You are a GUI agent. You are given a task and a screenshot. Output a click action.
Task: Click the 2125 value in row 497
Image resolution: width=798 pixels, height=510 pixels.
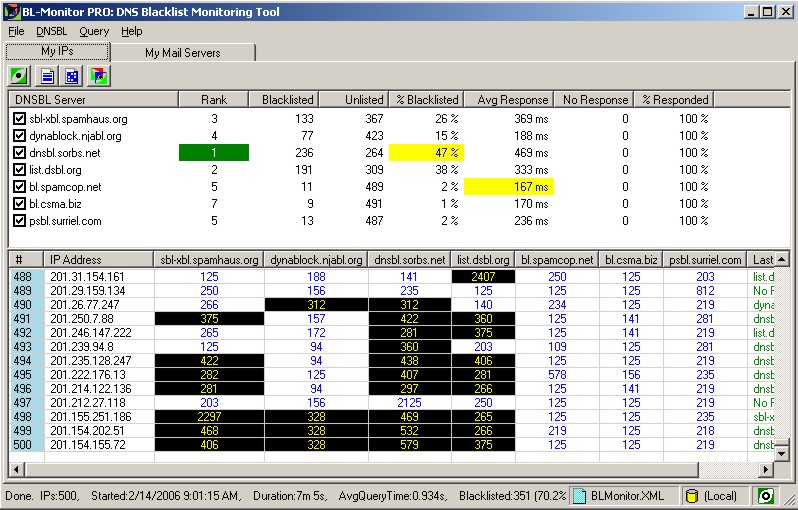(409, 403)
